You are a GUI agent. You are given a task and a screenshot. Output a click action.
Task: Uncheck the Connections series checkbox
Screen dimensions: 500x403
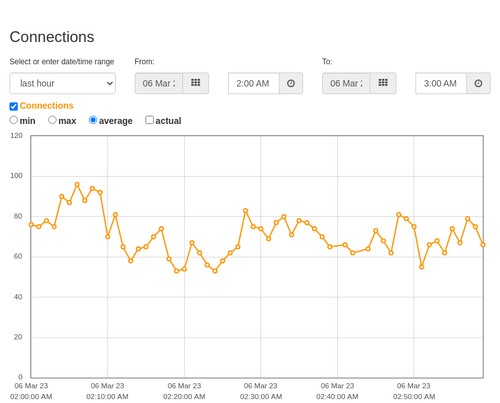coord(14,106)
